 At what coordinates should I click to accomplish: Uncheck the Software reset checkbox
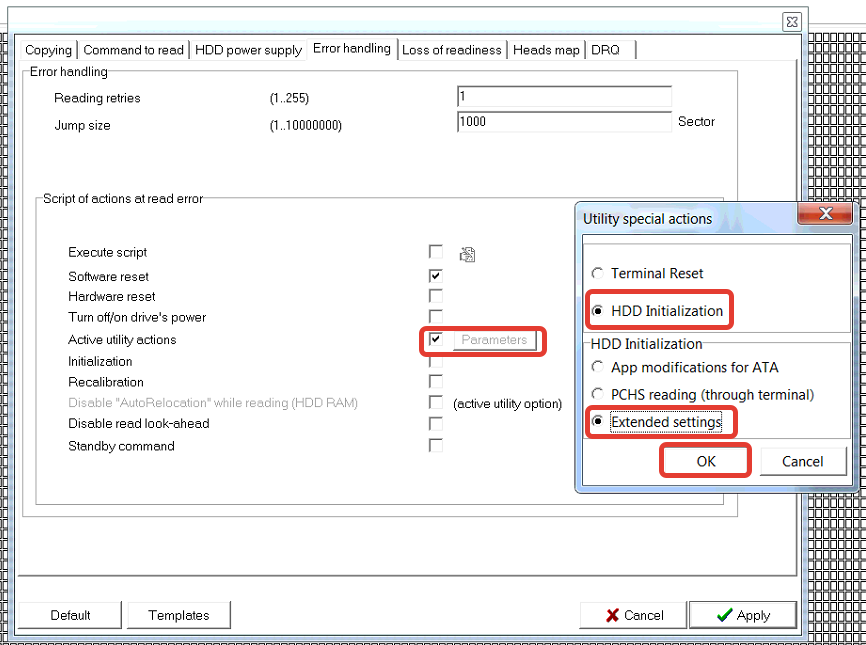point(435,276)
